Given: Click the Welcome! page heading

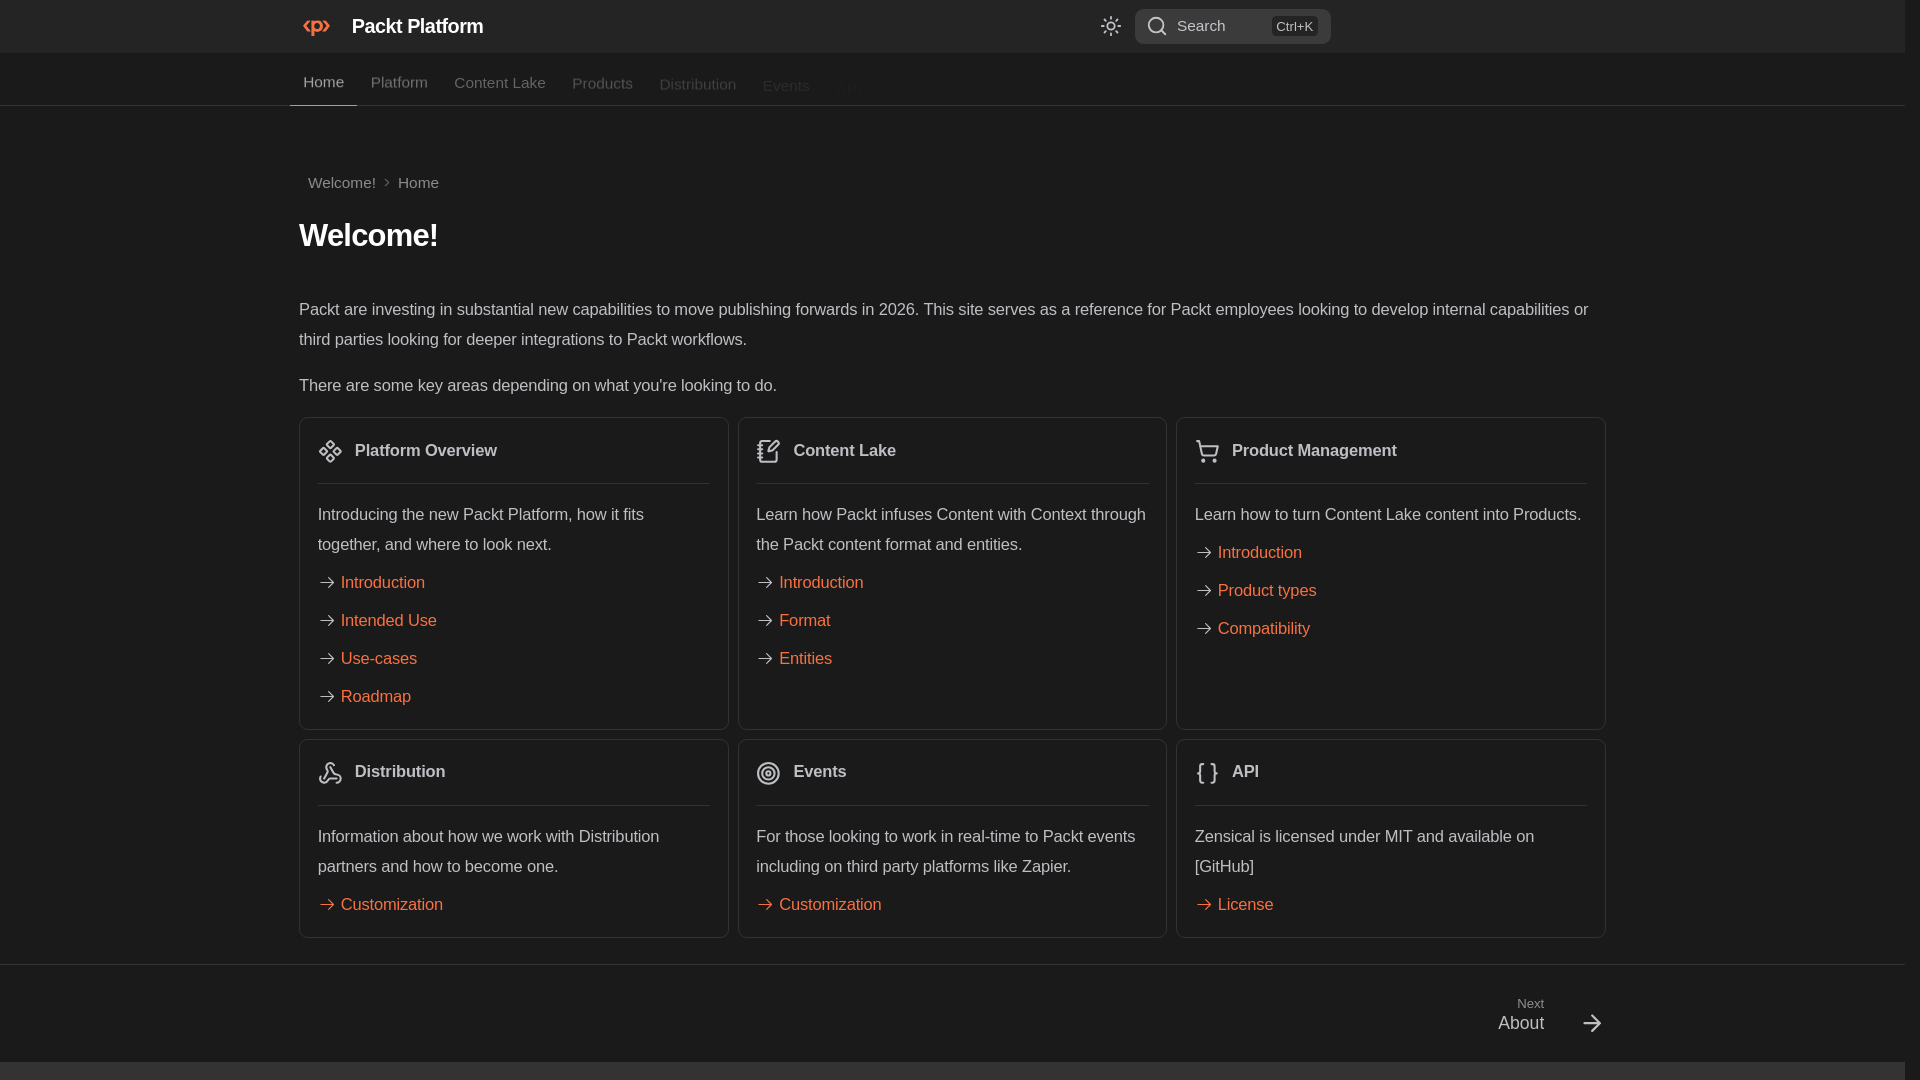Looking at the screenshot, I should pyautogui.click(x=368, y=236).
